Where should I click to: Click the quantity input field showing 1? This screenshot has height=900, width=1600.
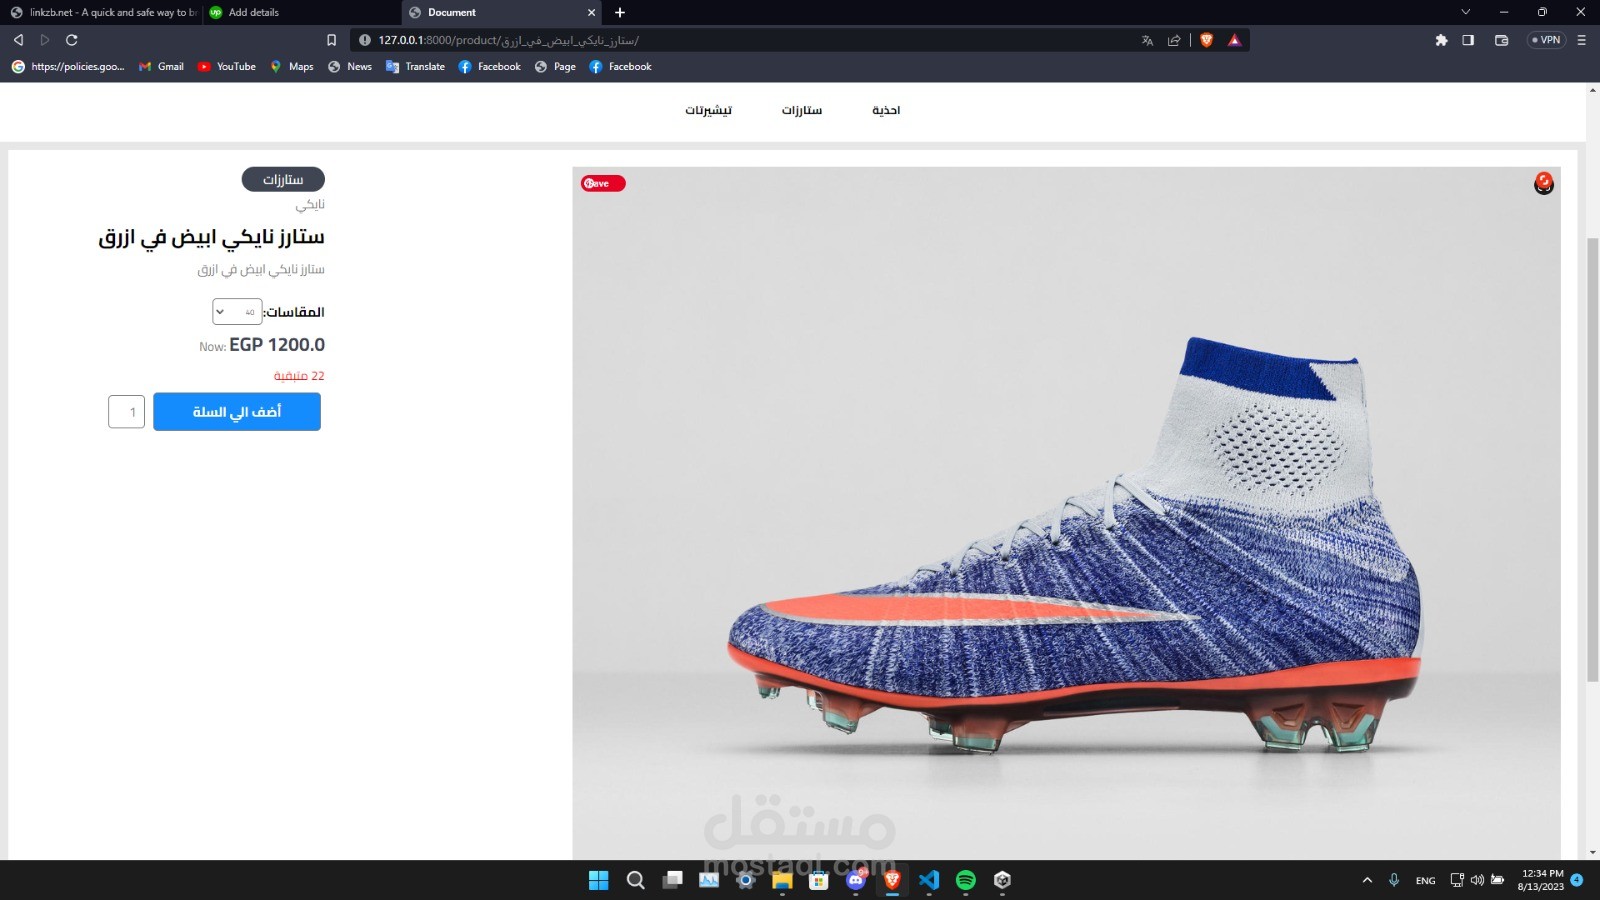click(127, 412)
